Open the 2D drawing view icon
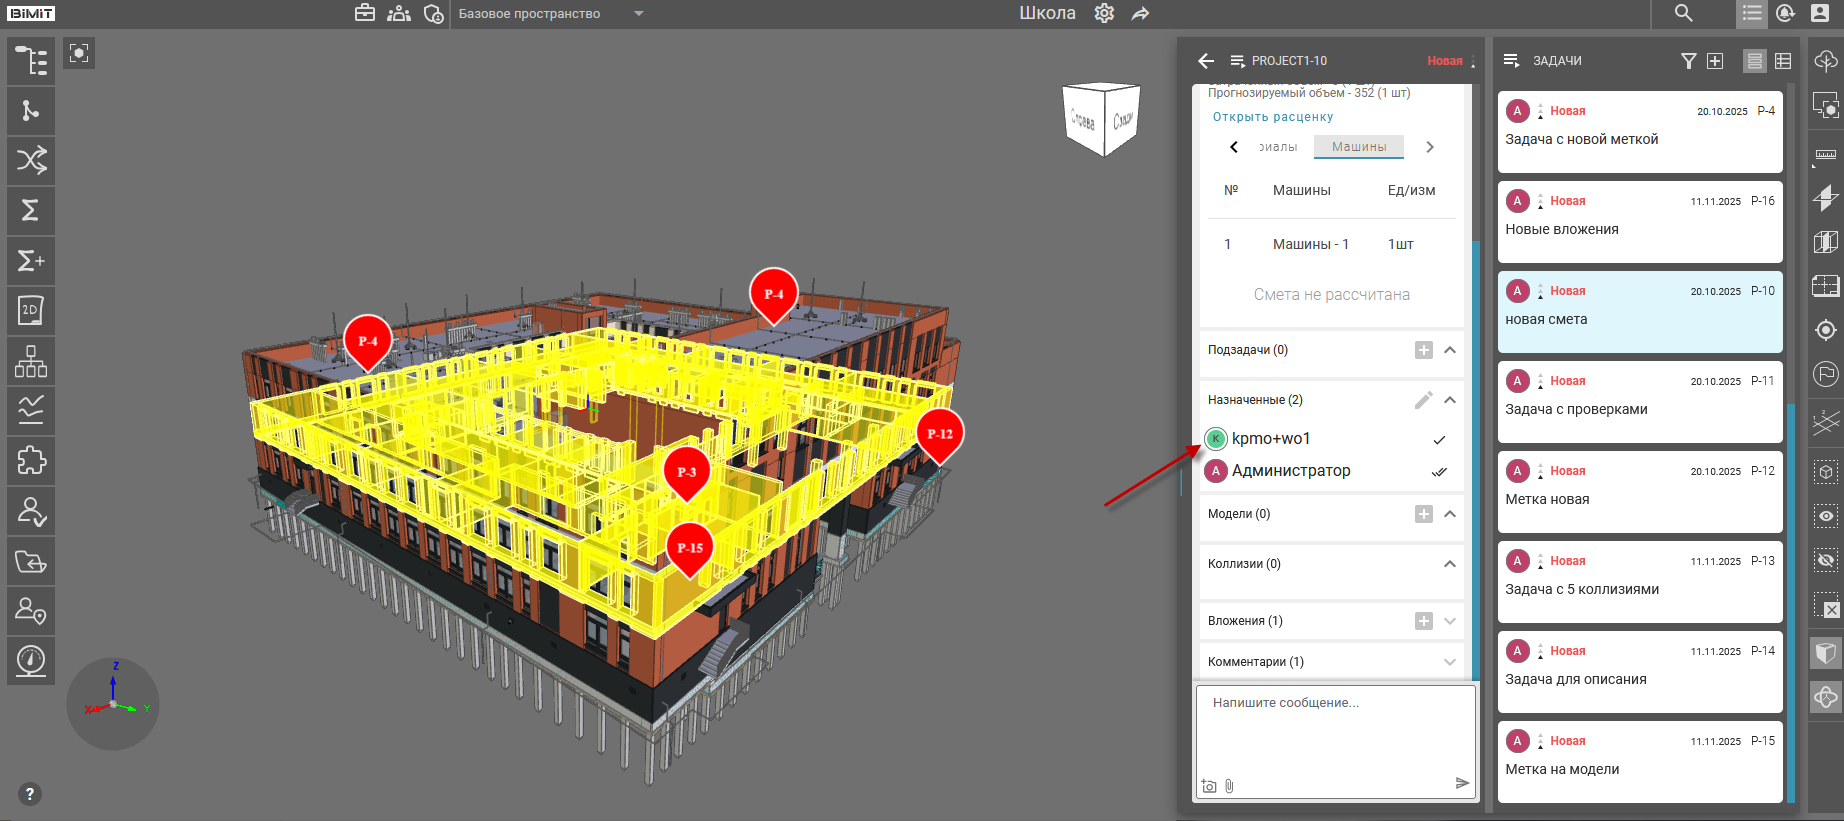Viewport: 1844px width, 821px height. (31, 311)
